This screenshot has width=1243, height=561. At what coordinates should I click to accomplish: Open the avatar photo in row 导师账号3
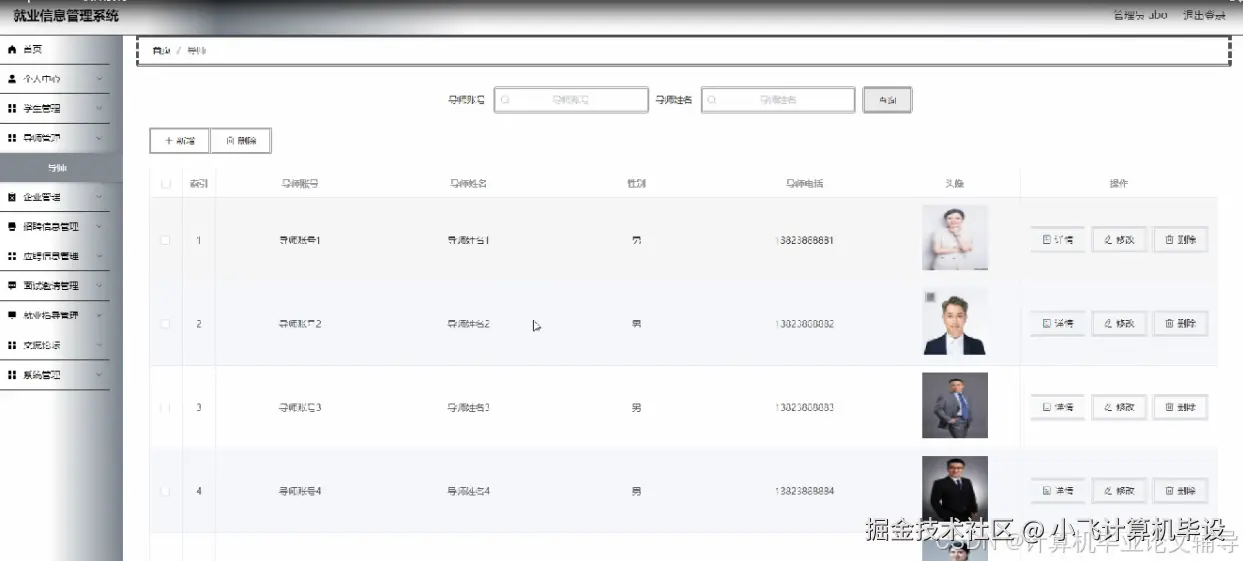tap(954, 405)
